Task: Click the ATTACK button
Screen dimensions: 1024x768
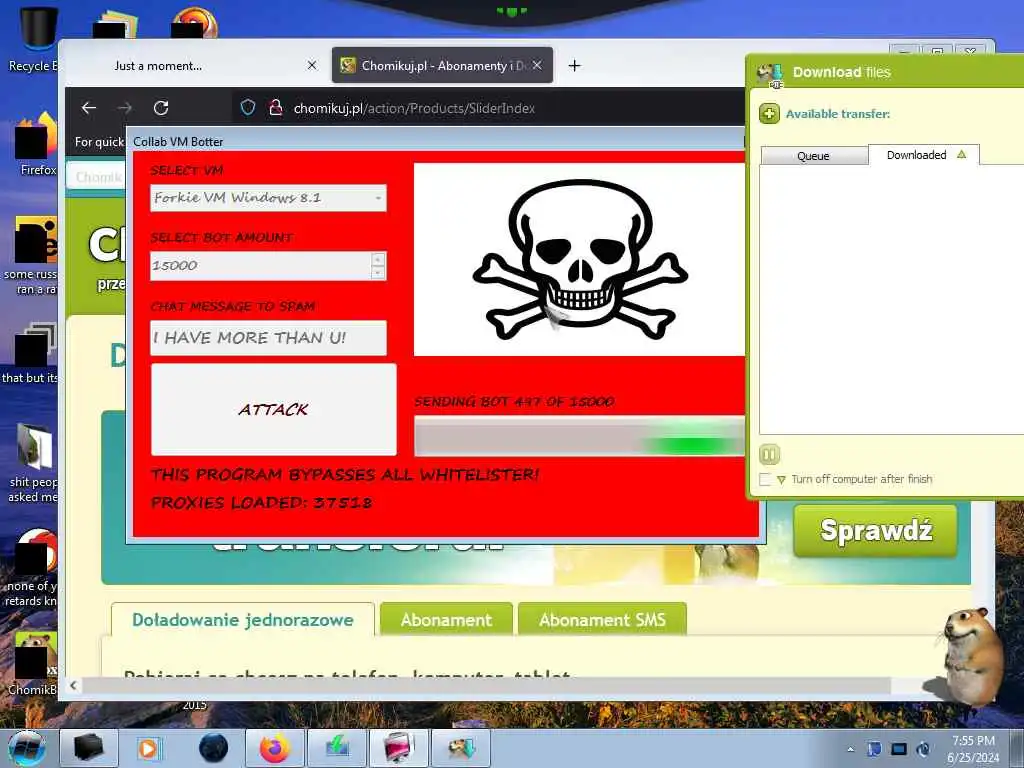Action: (274, 409)
